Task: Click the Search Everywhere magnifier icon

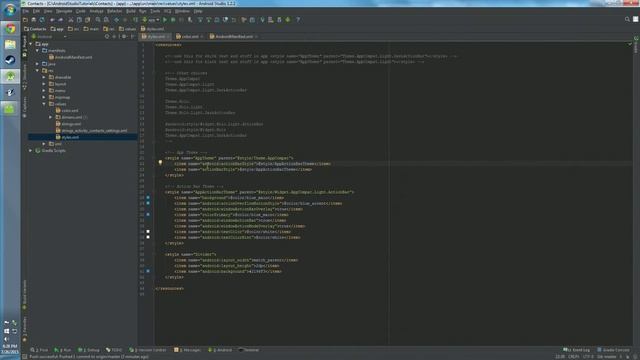Action: (627, 19)
